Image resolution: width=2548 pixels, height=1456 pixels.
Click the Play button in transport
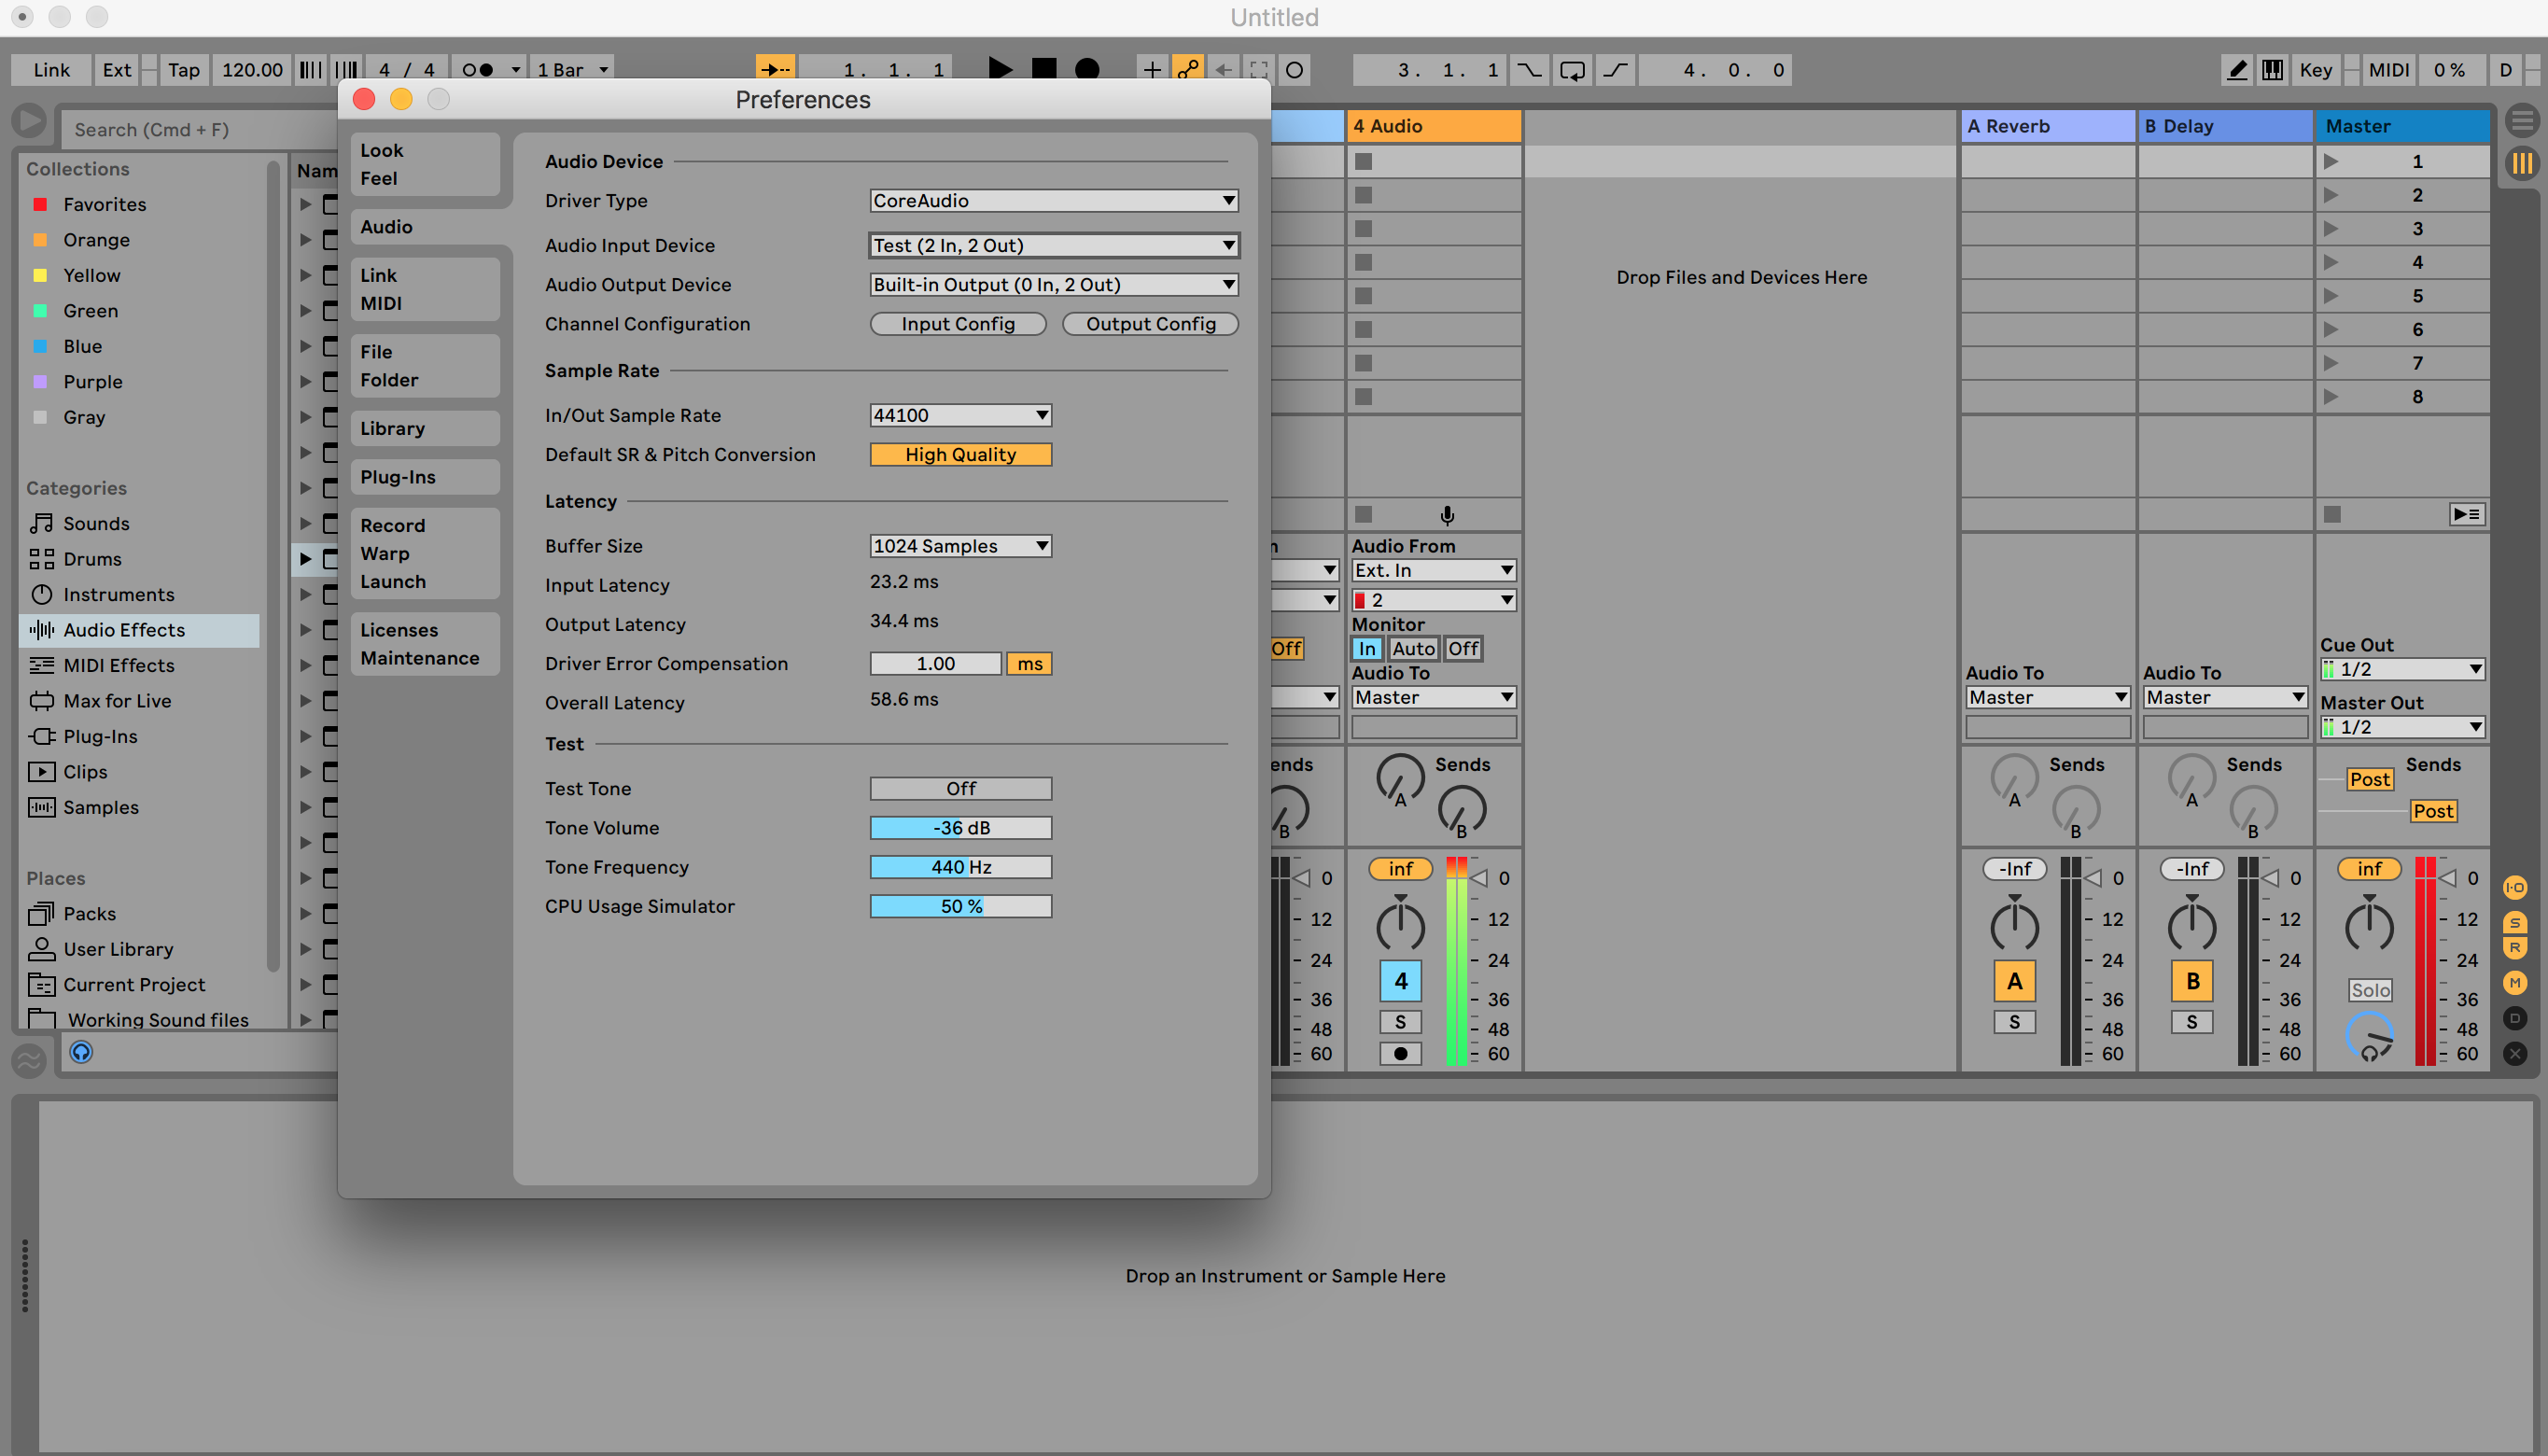pos(999,69)
